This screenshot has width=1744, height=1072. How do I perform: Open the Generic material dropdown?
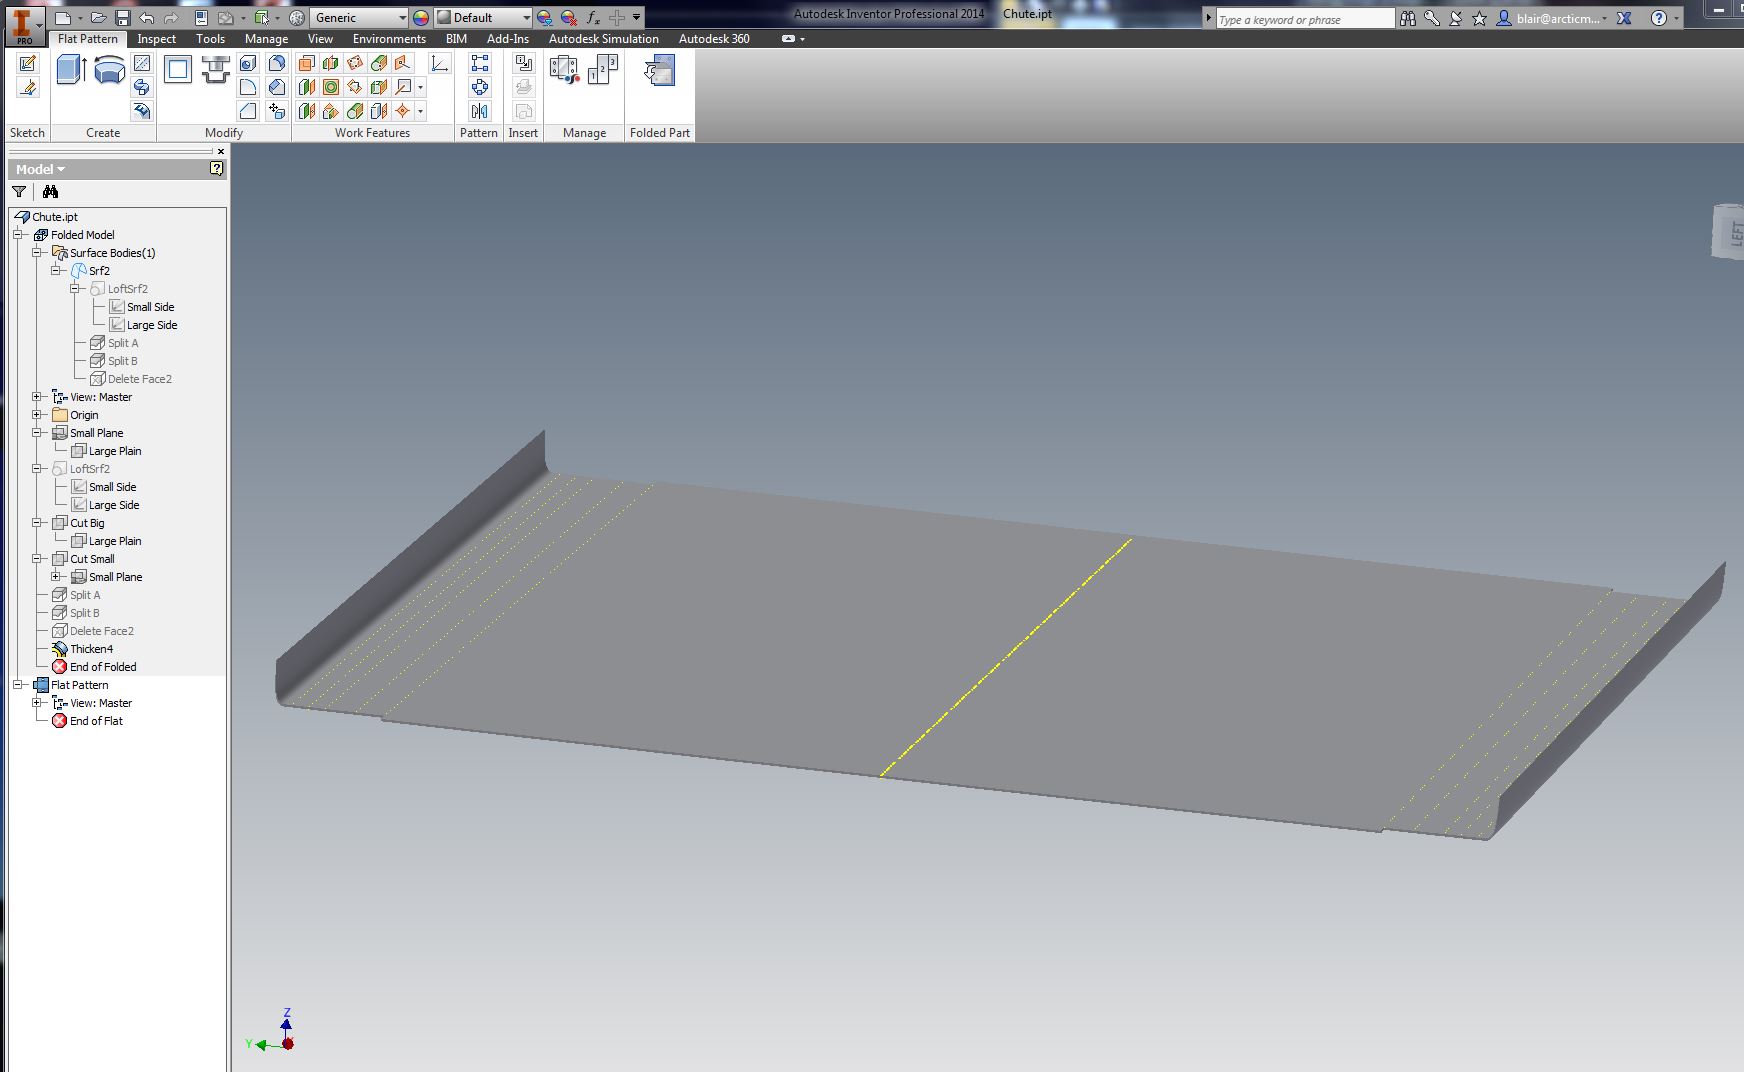360,18
